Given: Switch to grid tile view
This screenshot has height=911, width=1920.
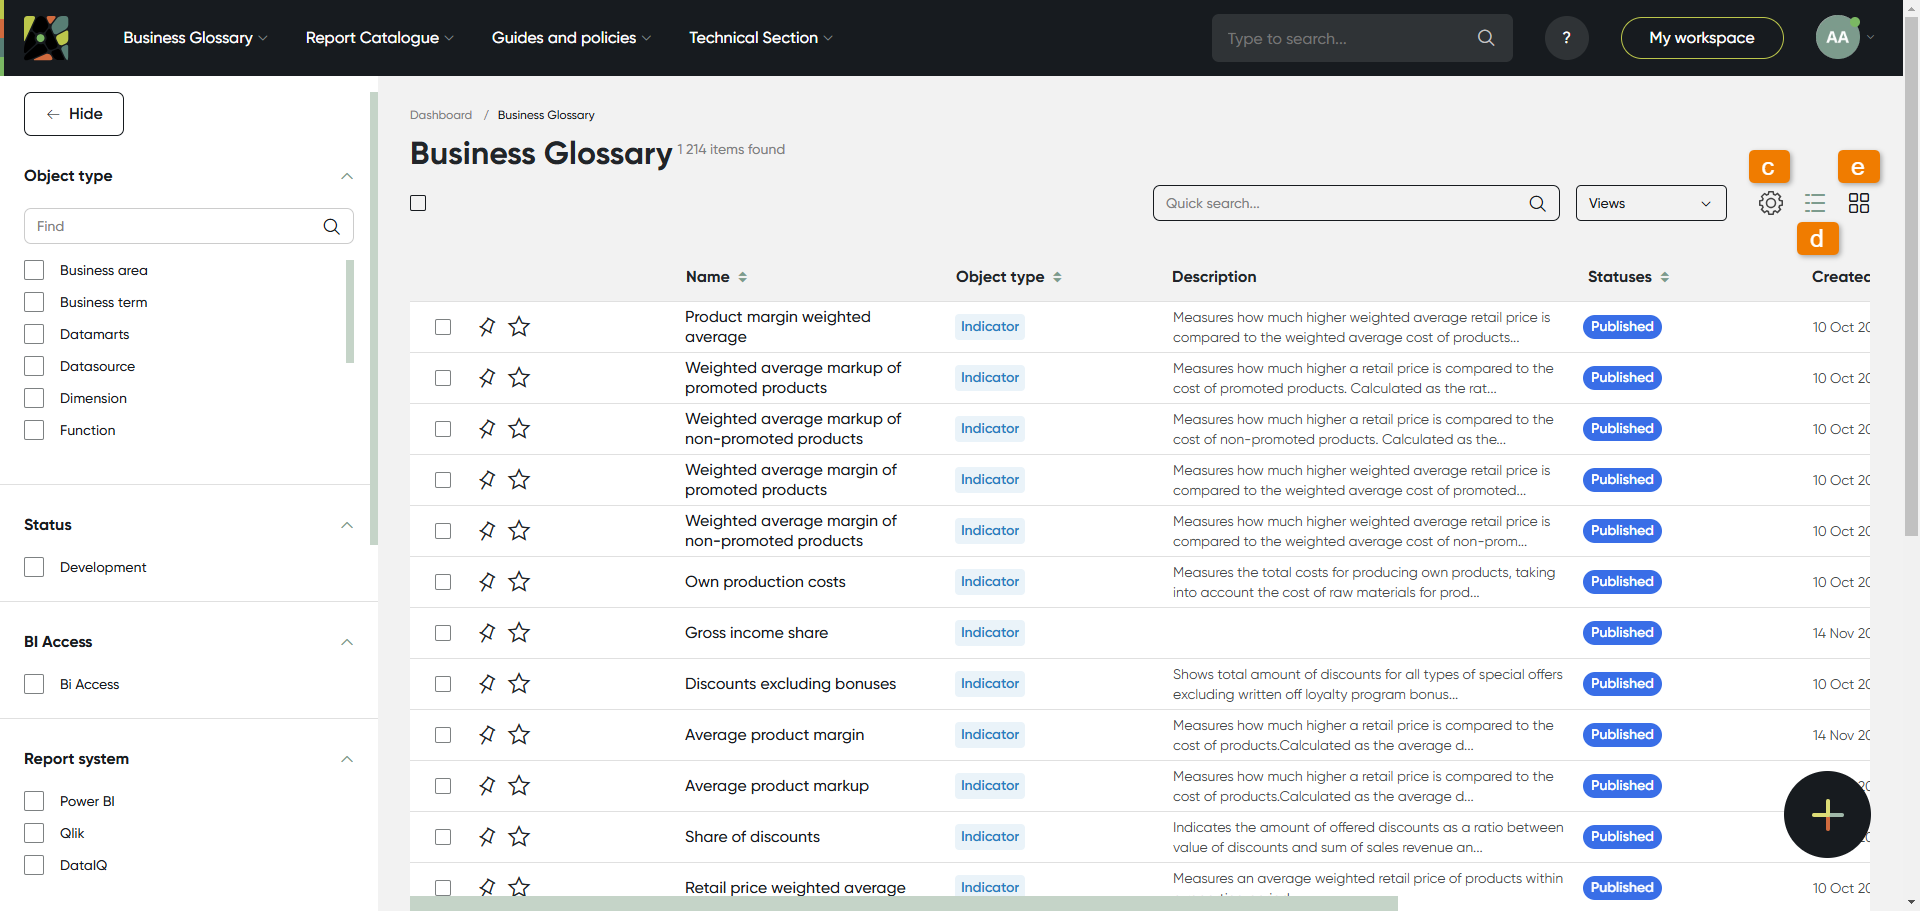Looking at the screenshot, I should (x=1858, y=203).
